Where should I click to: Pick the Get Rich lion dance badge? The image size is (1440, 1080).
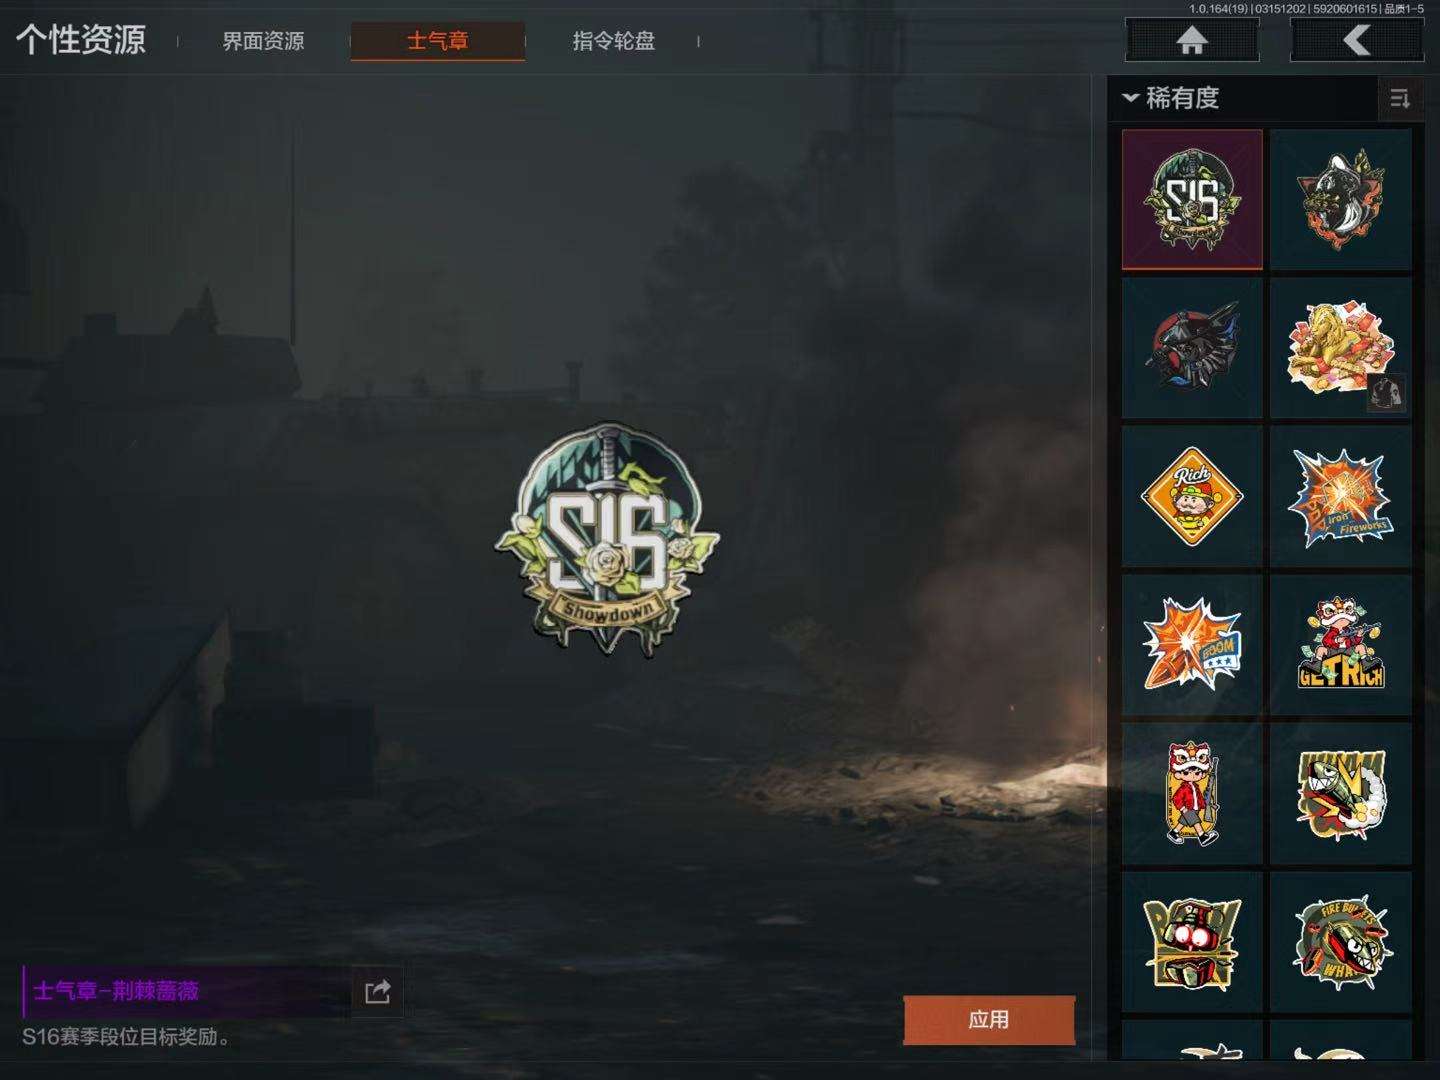1340,644
